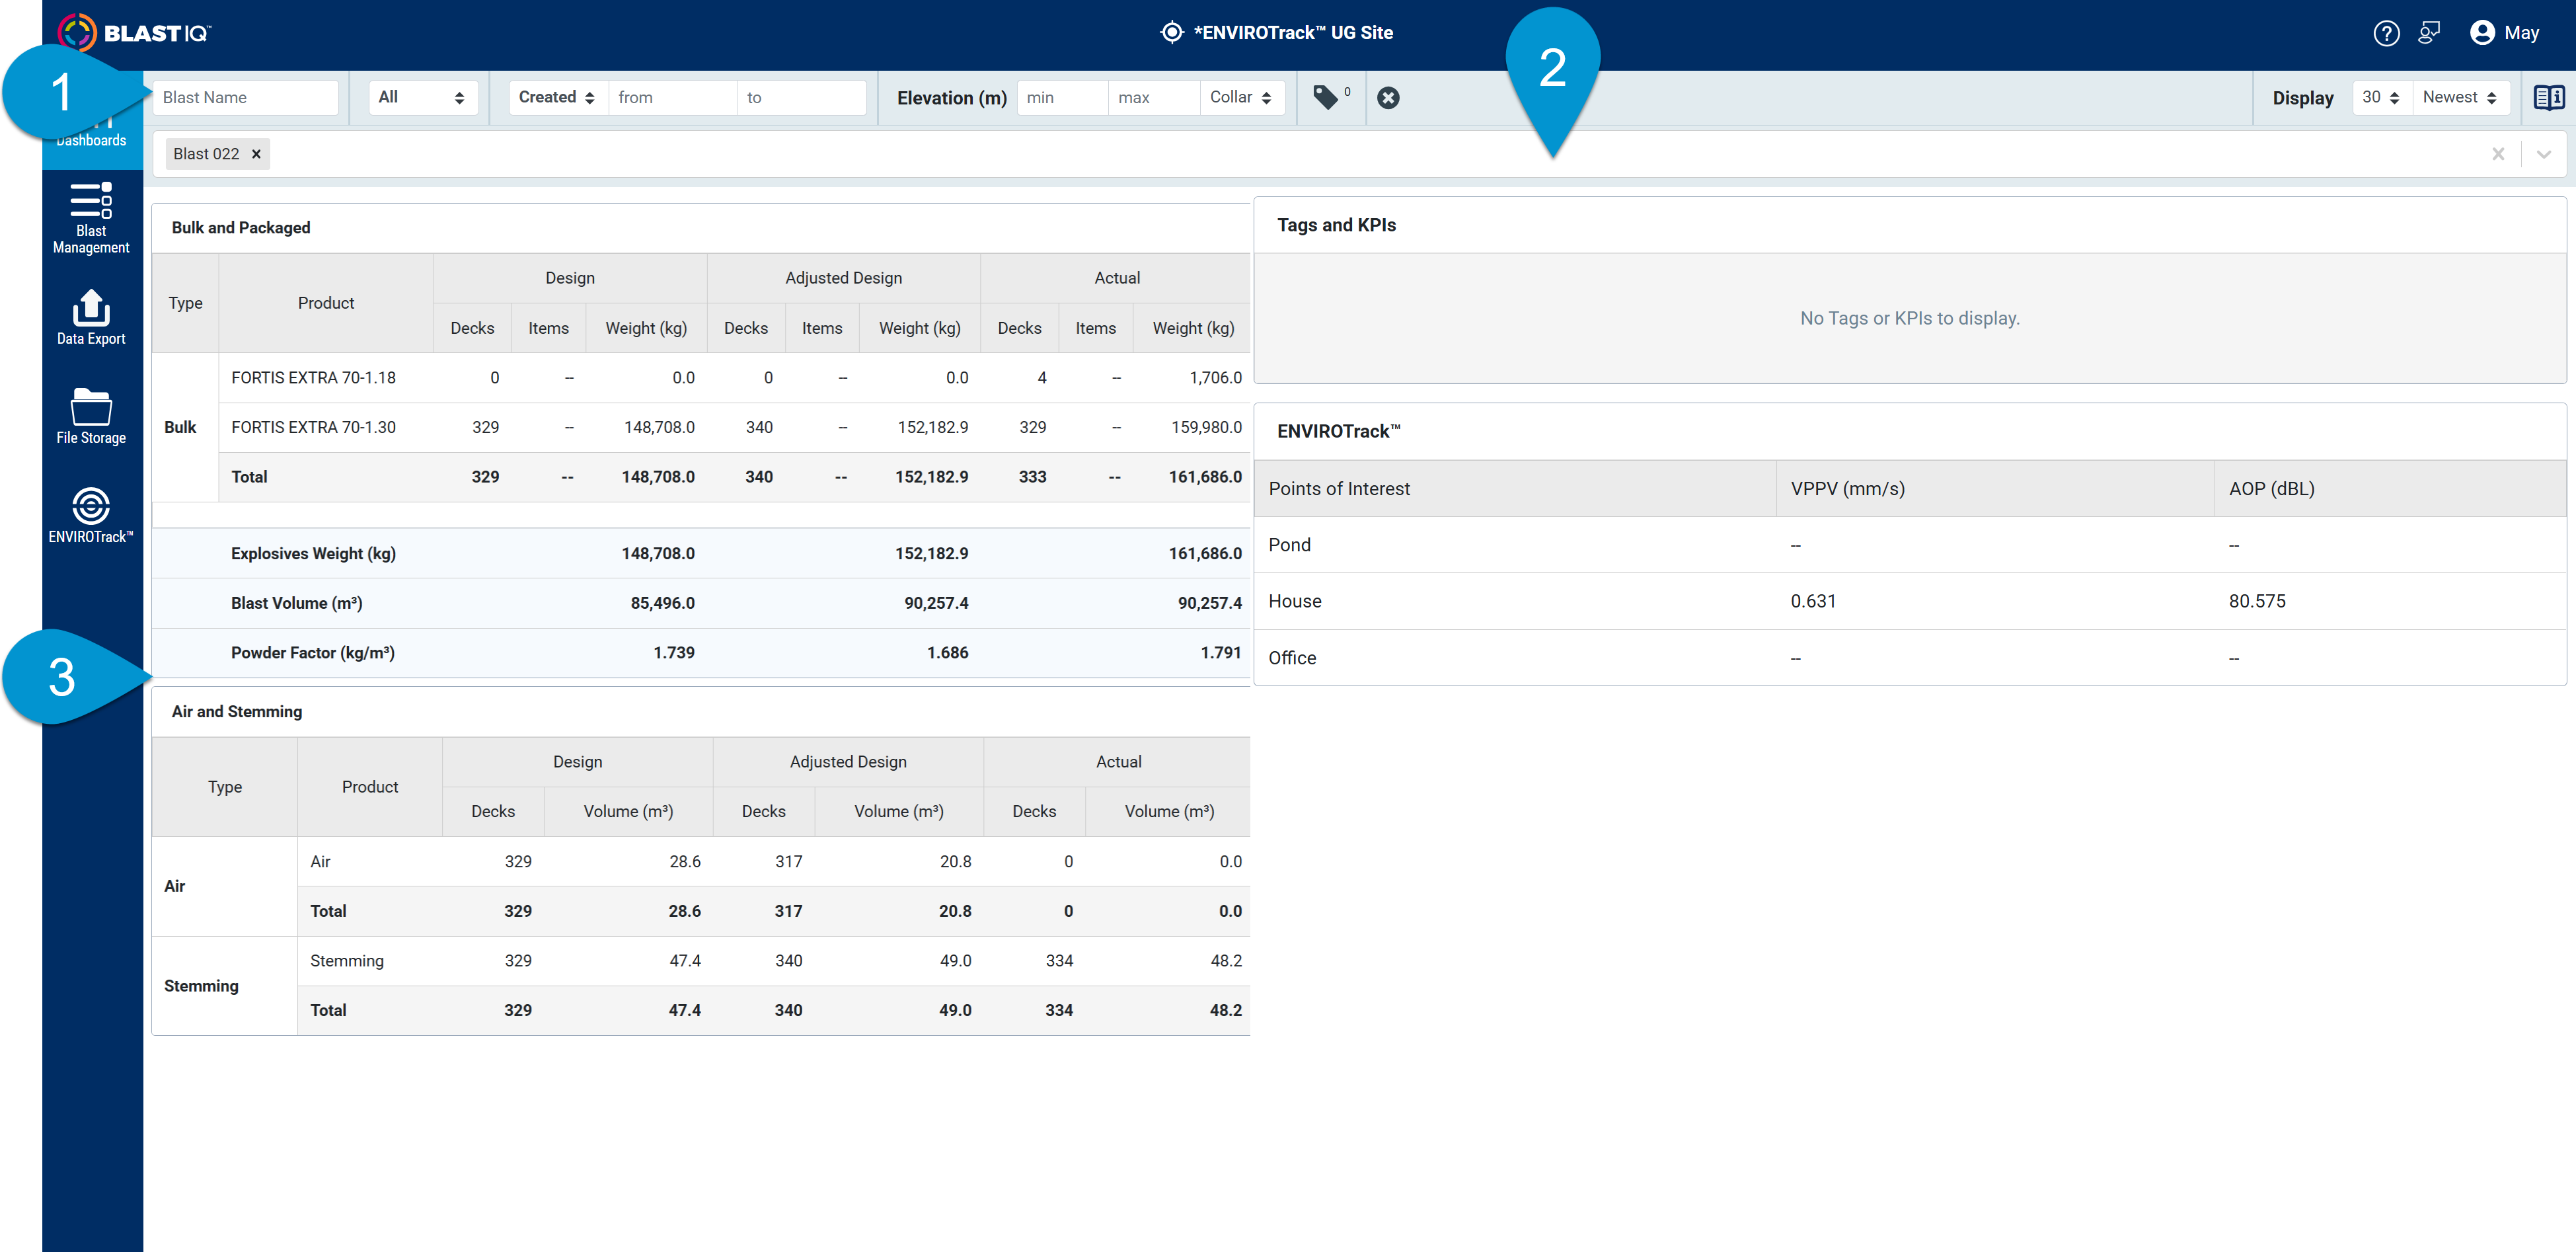This screenshot has width=2576, height=1252.
Task: Open the support chat icon
Action: [2429, 33]
